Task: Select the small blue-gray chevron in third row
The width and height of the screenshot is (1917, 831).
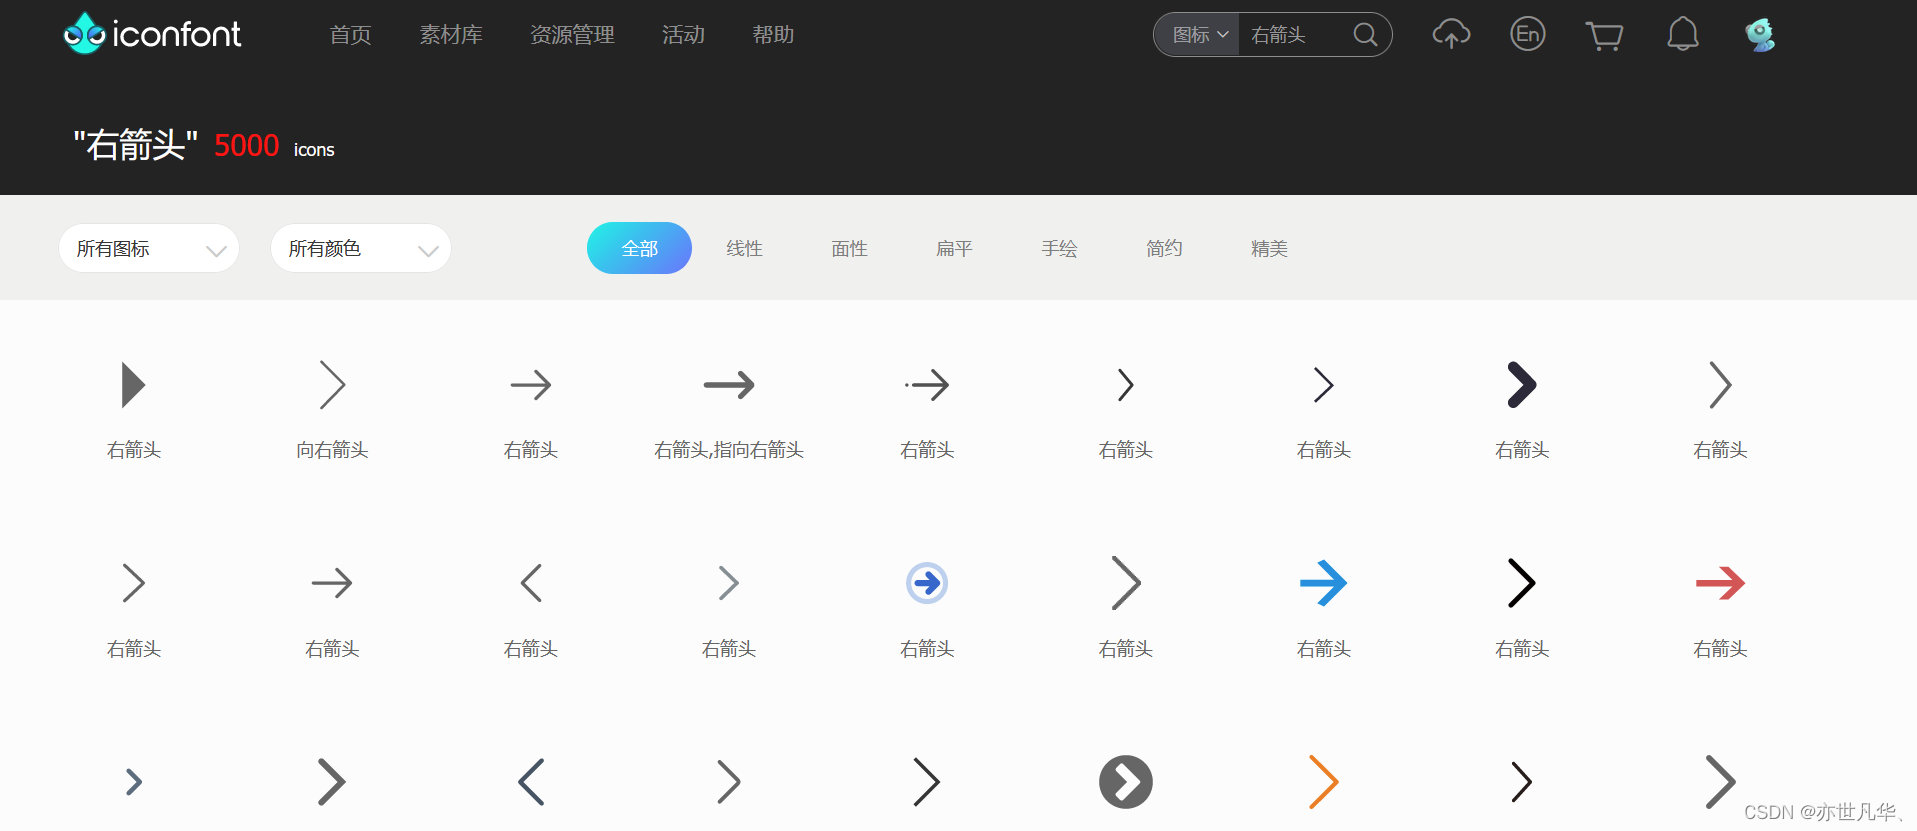Action: [x=134, y=782]
